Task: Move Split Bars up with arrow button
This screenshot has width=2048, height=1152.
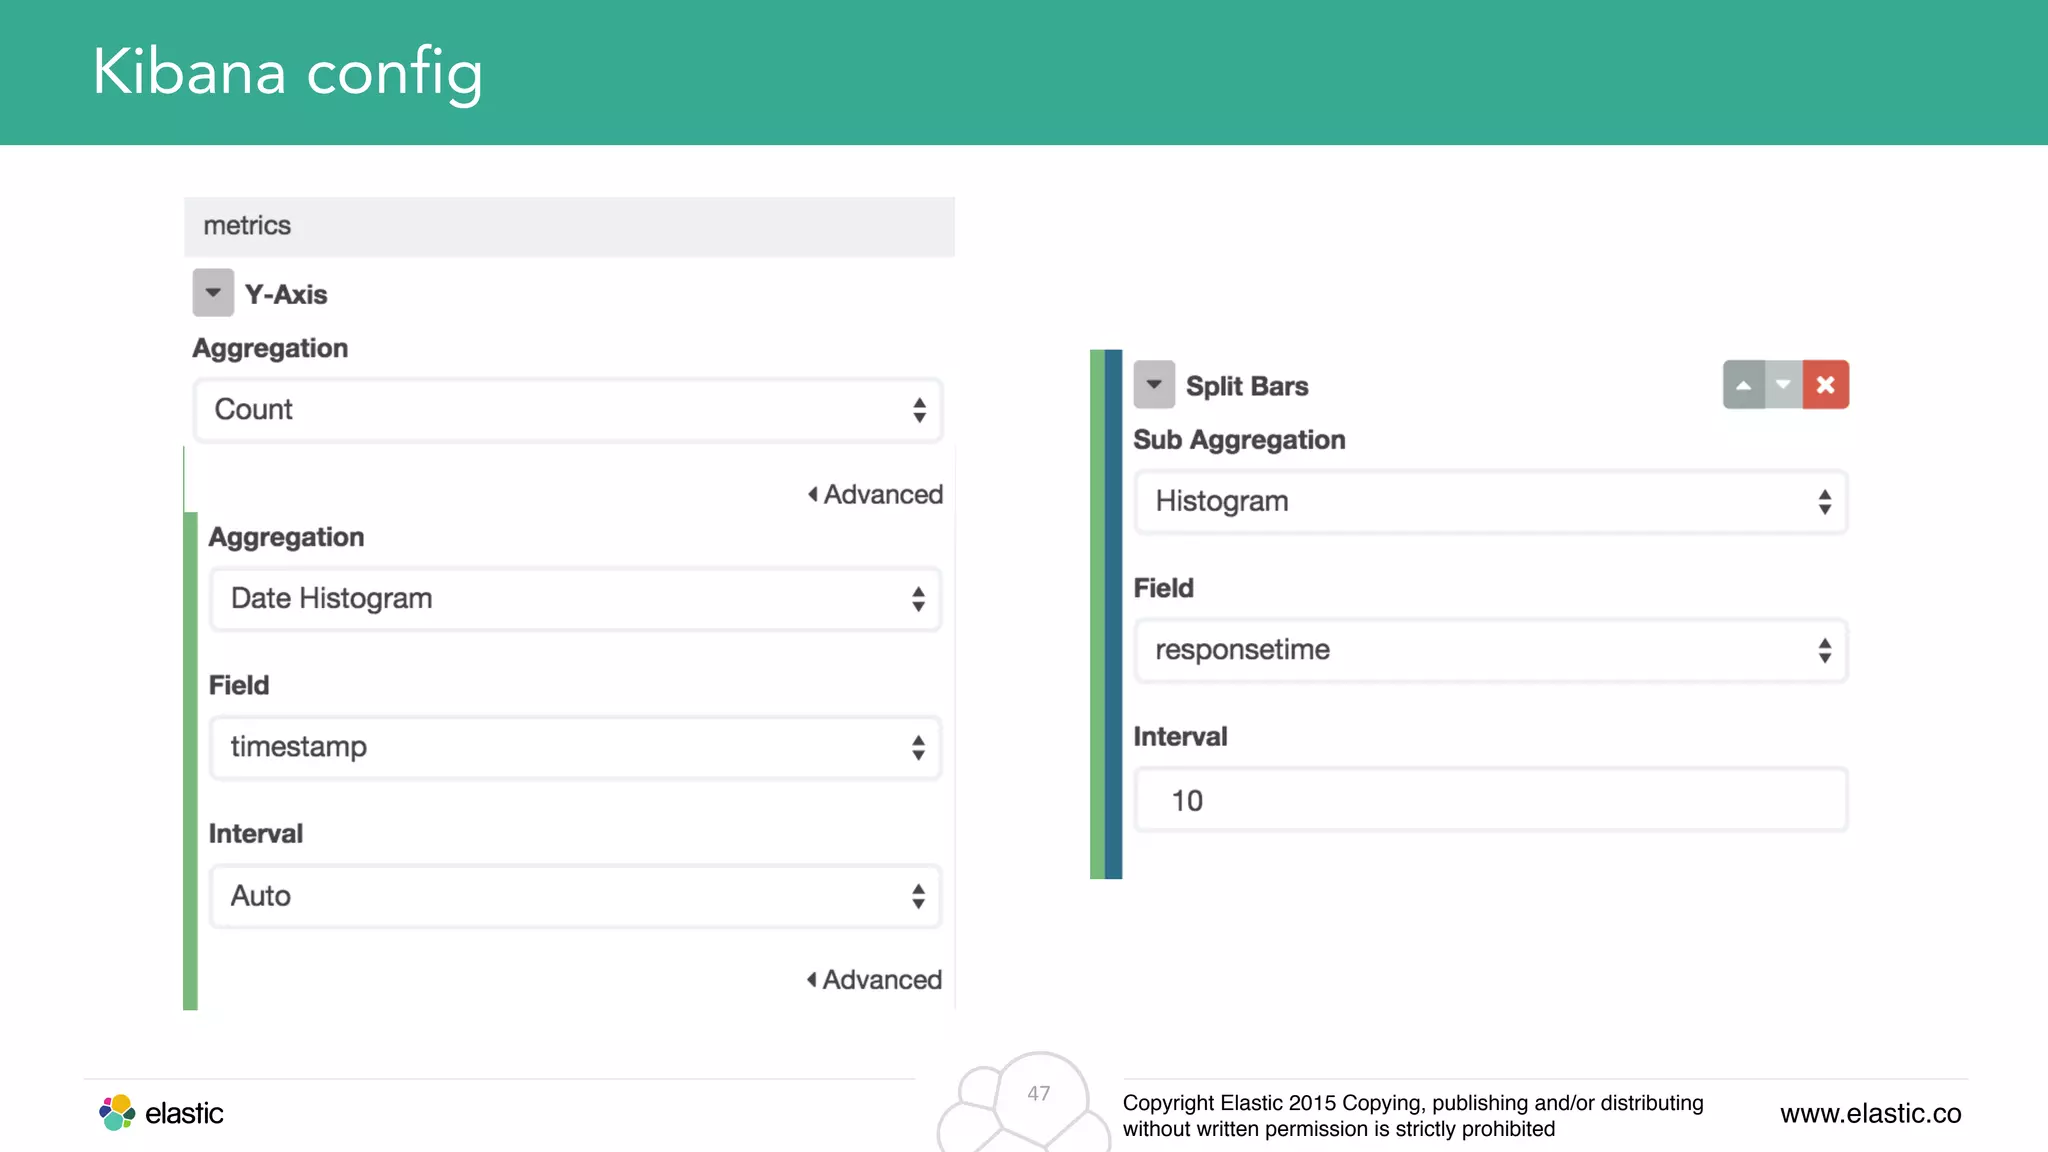Action: coord(1743,385)
